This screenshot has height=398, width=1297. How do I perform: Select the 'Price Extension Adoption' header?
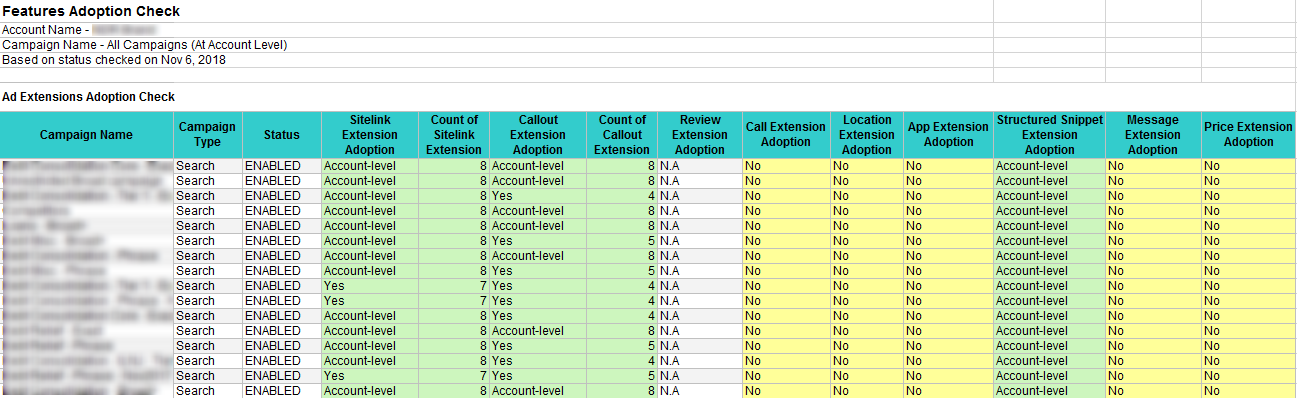point(1249,135)
